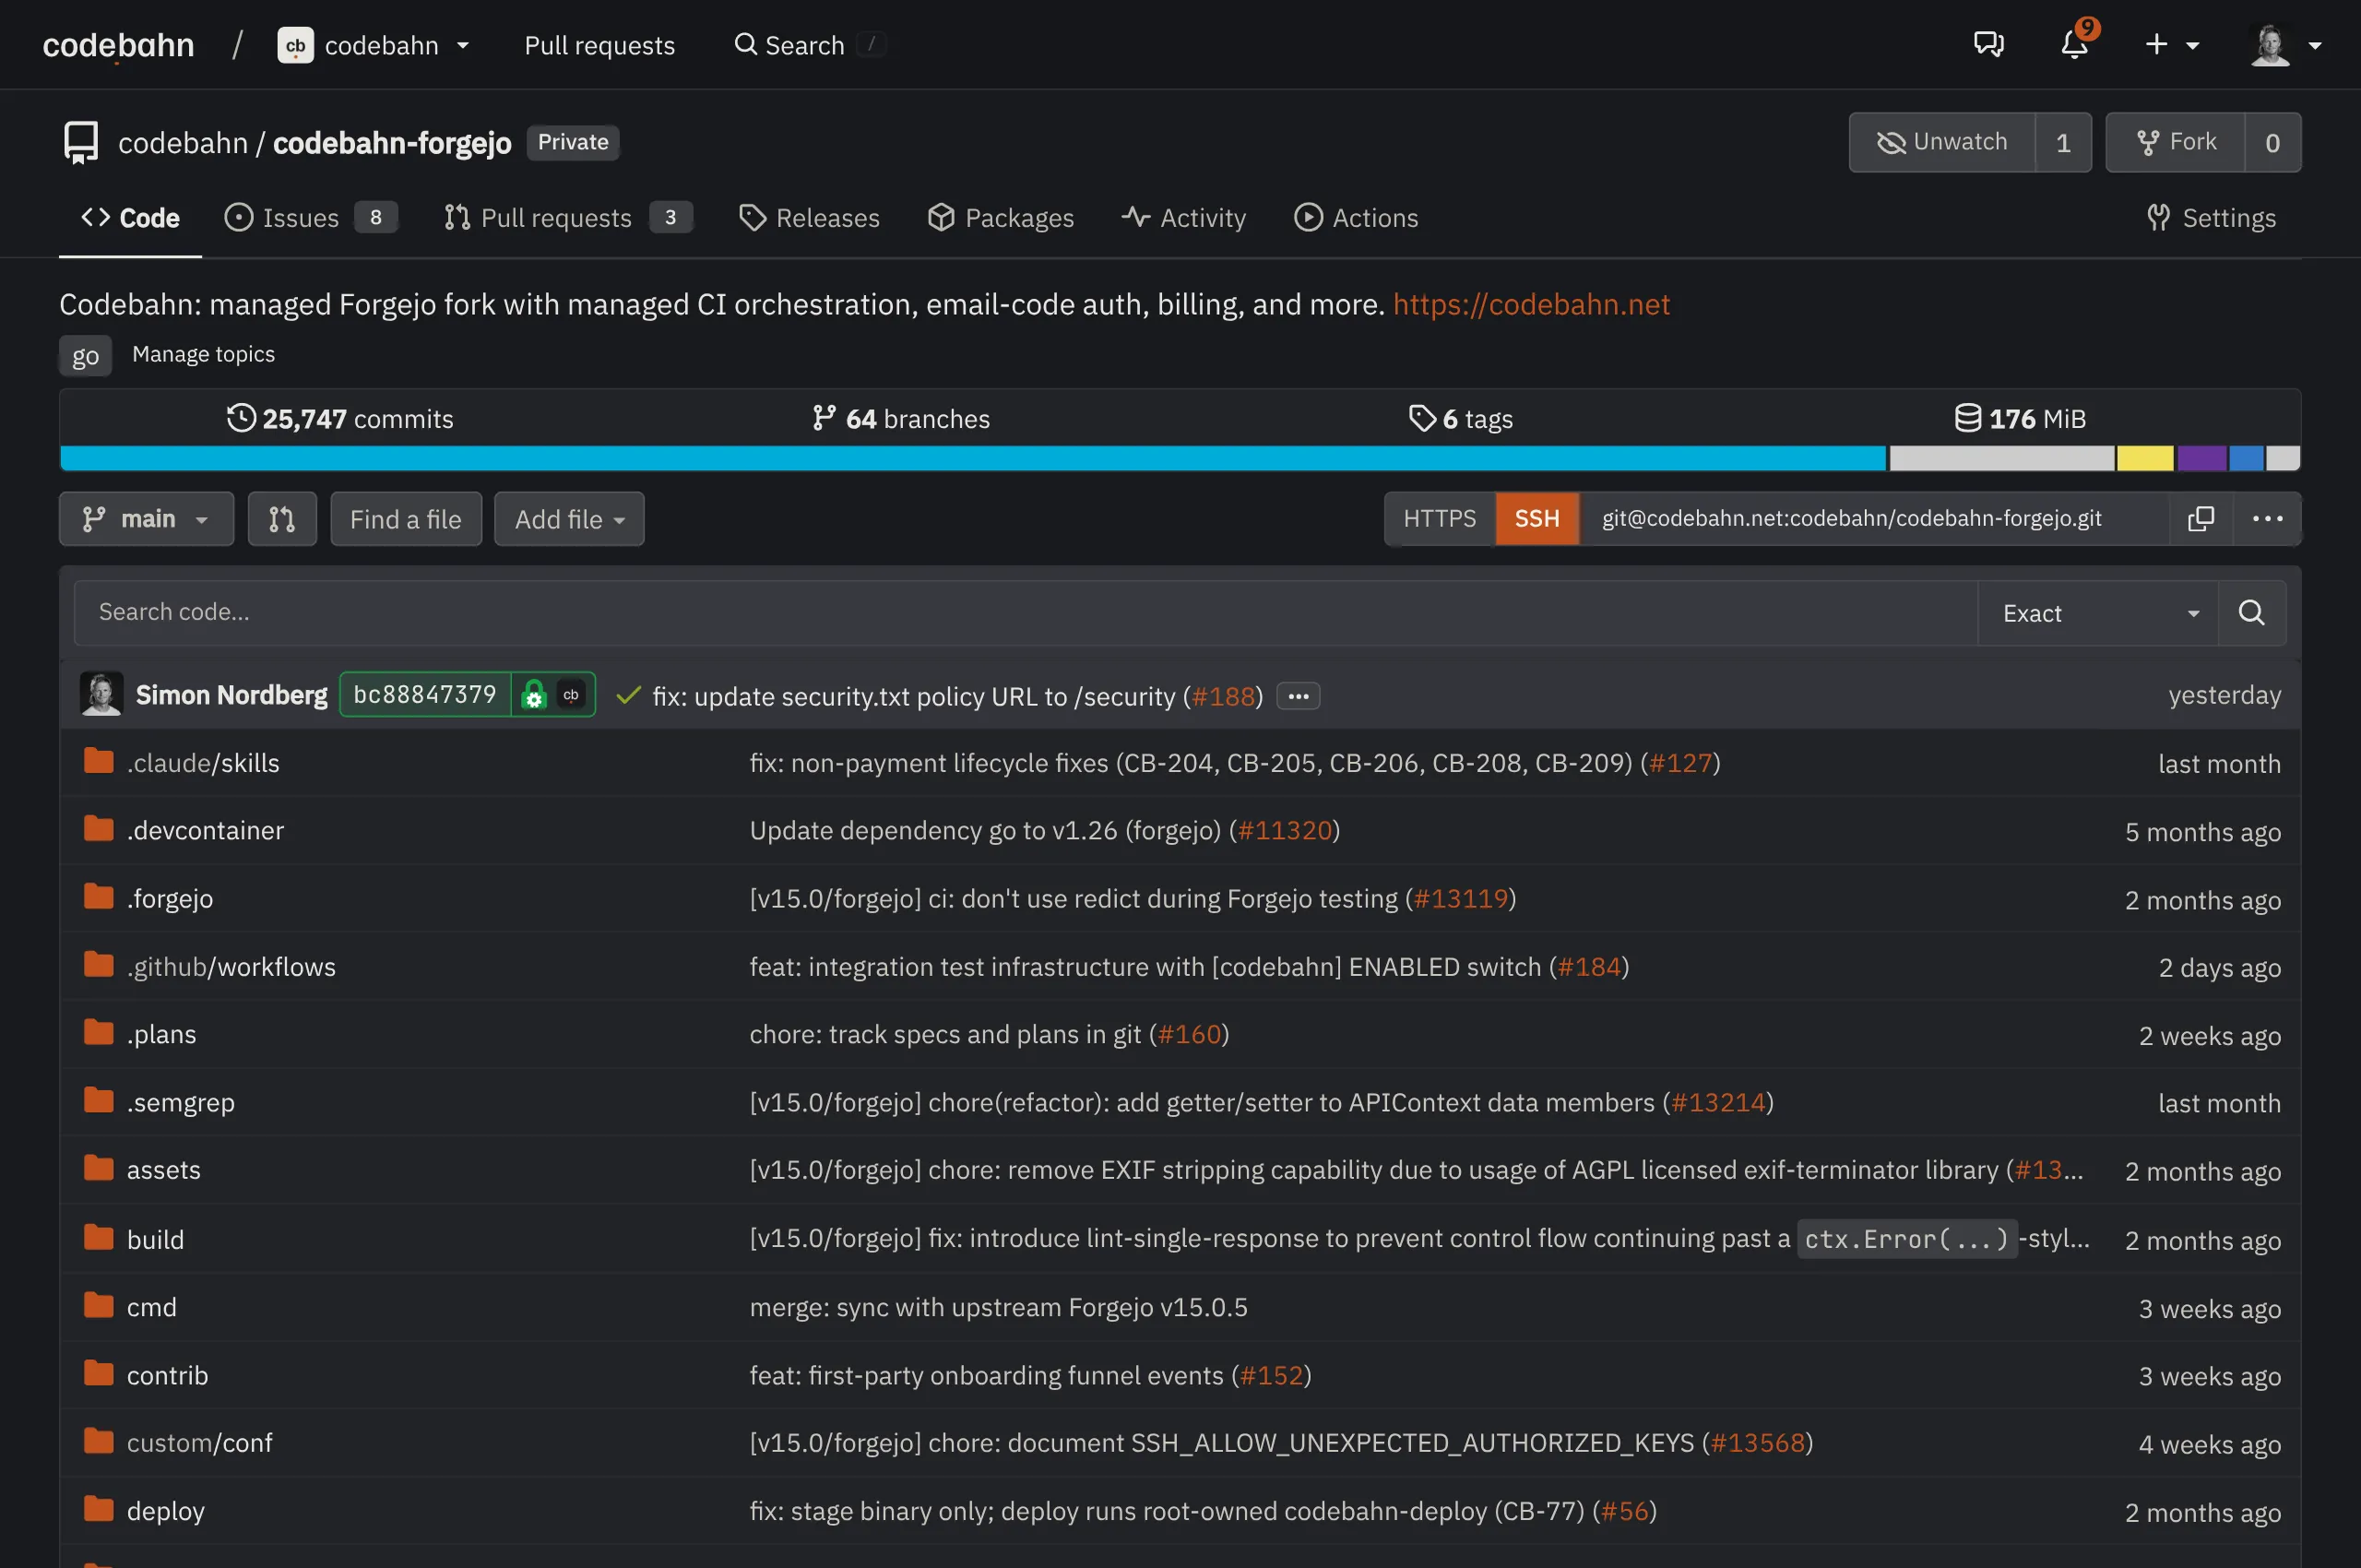Viewport: 2361px width, 1568px height.
Task: Click the compare pull request icon button
Action: (282, 519)
